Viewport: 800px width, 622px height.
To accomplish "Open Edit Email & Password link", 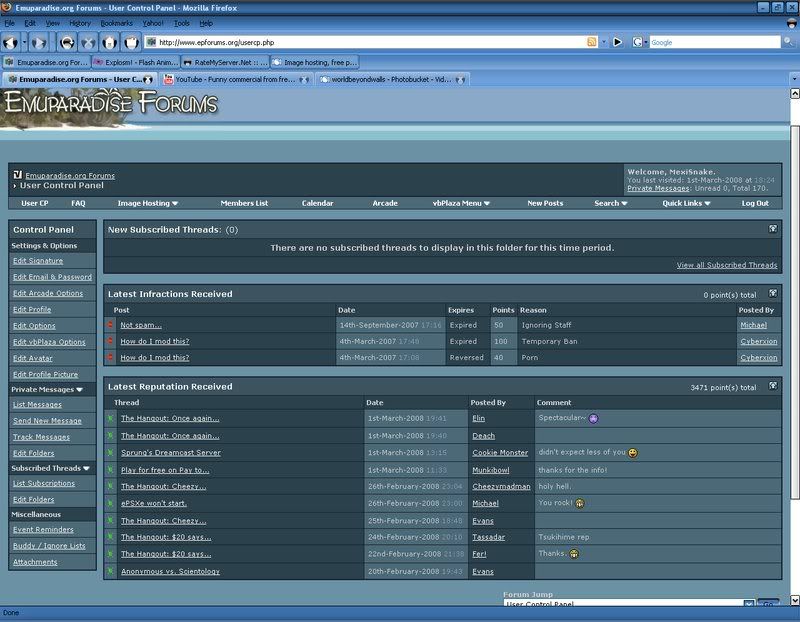I will [53, 277].
